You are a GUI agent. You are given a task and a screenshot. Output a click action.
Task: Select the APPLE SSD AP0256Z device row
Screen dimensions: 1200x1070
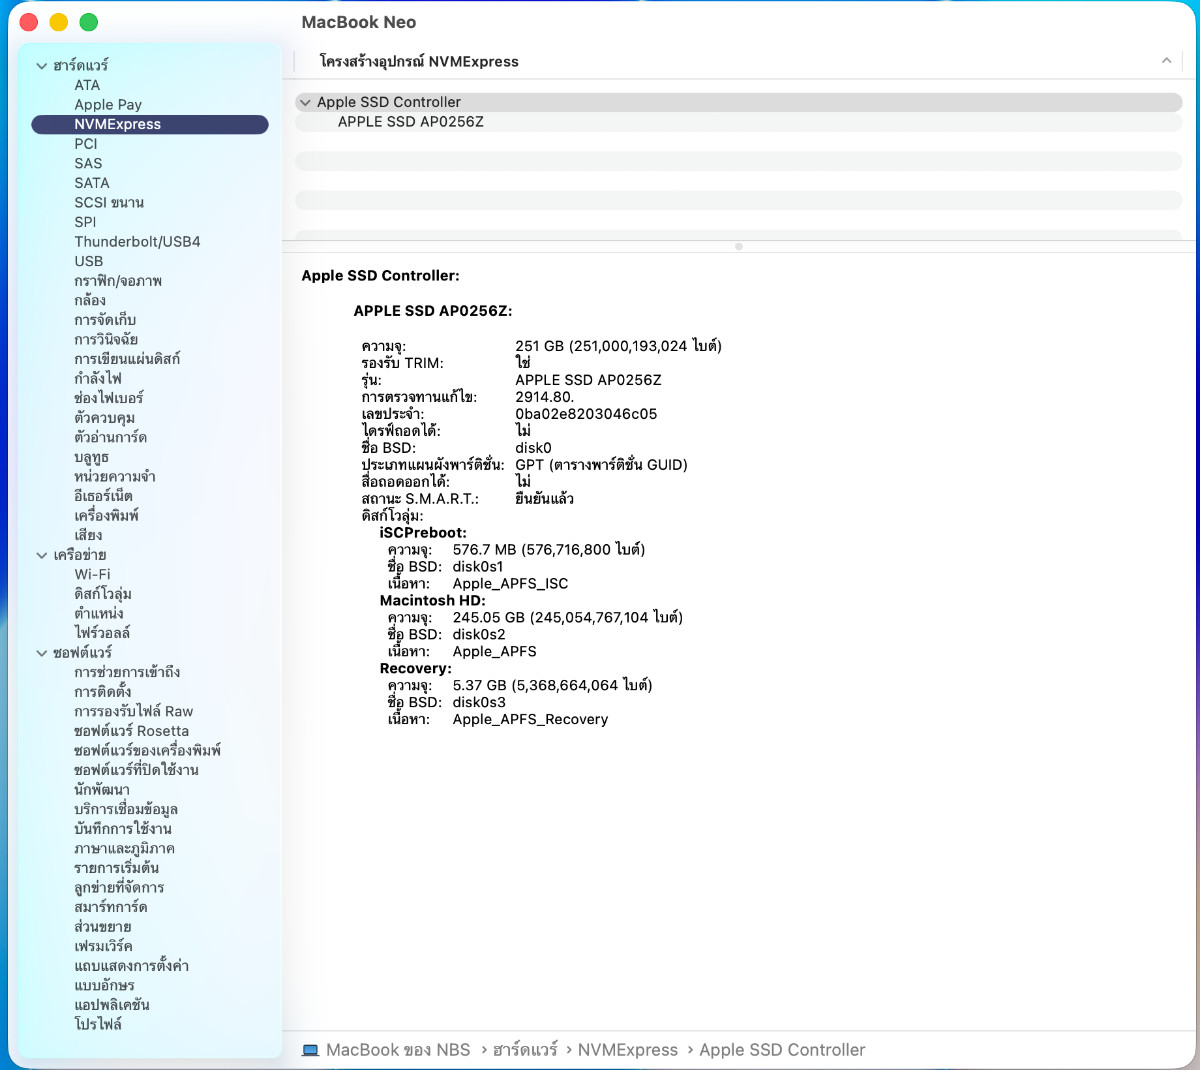point(410,122)
